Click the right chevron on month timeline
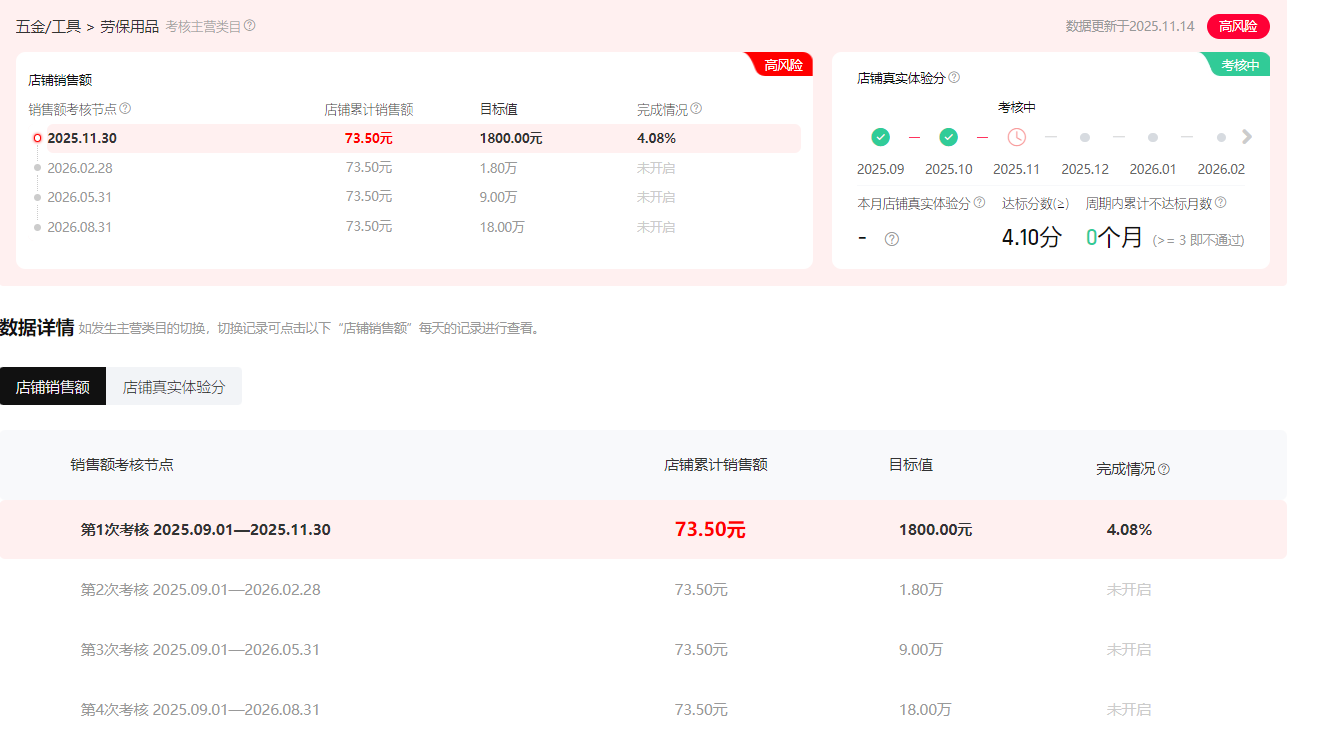1322x756 pixels. point(1247,137)
